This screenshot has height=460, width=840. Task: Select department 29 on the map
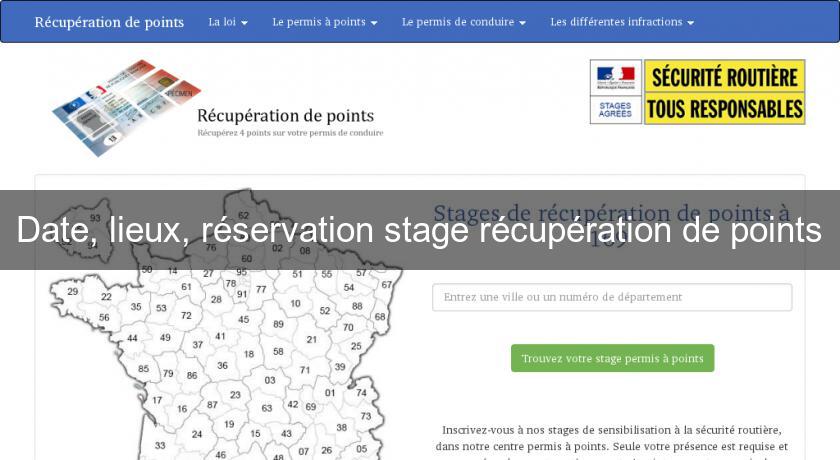73,291
